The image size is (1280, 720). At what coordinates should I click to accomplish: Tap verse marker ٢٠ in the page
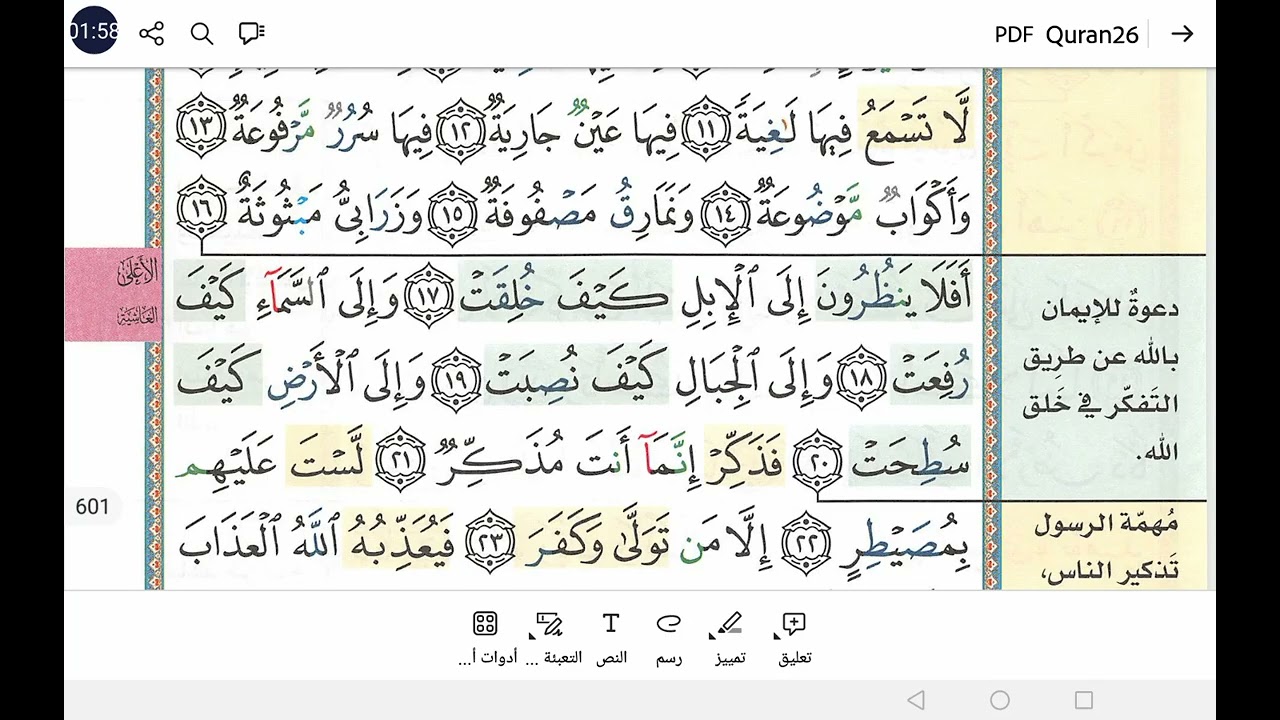[x=819, y=461]
